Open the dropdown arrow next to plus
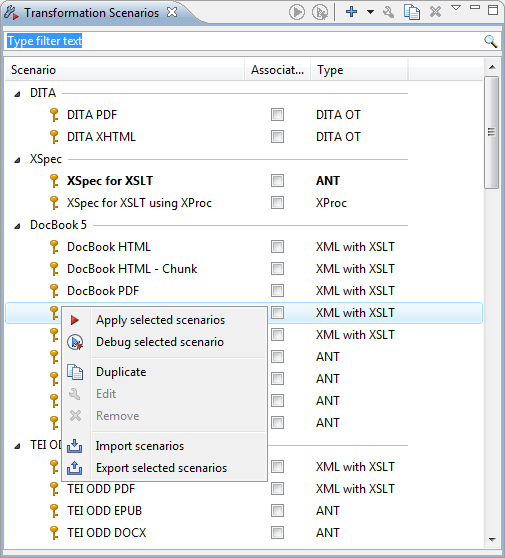 coord(370,12)
